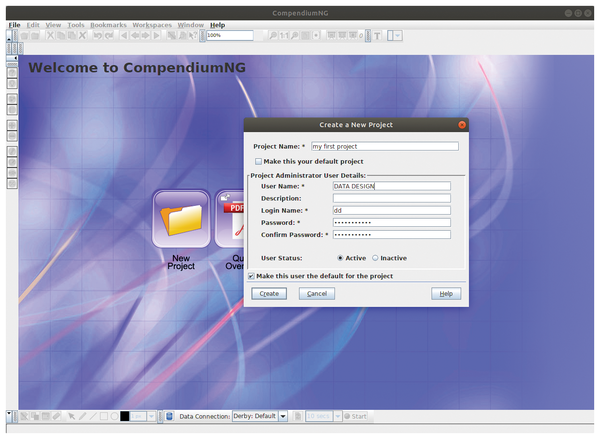The image size is (600, 439).
Task: Open the Edit menu
Action: tap(33, 25)
